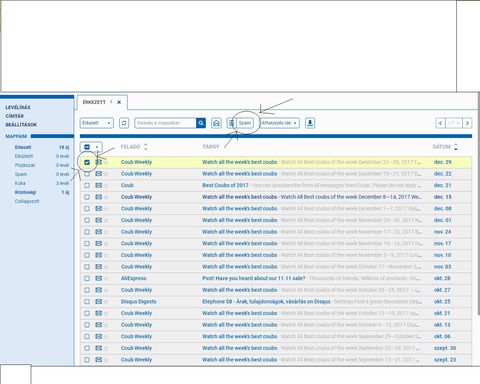Open the Elküldött sent folder
This screenshot has width=480, height=384.
[24, 156]
